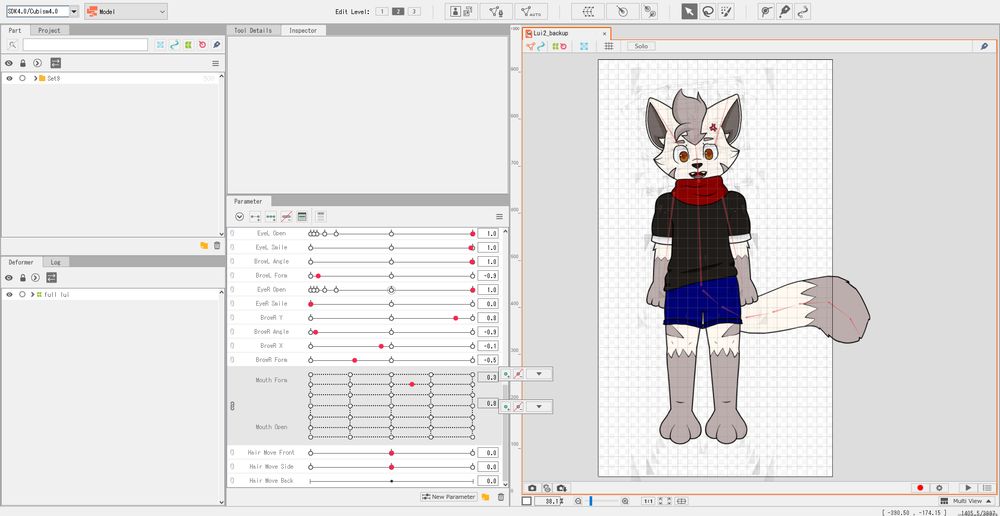Click the 1:1 zoom reset button
This screenshot has width=1000, height=516.
(x=647, y=501)
